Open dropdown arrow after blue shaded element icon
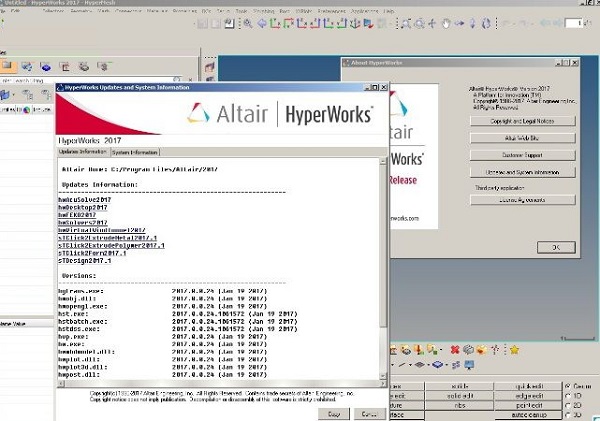The image size is (600, 421). pyautogui.click(x=447, y=365)
